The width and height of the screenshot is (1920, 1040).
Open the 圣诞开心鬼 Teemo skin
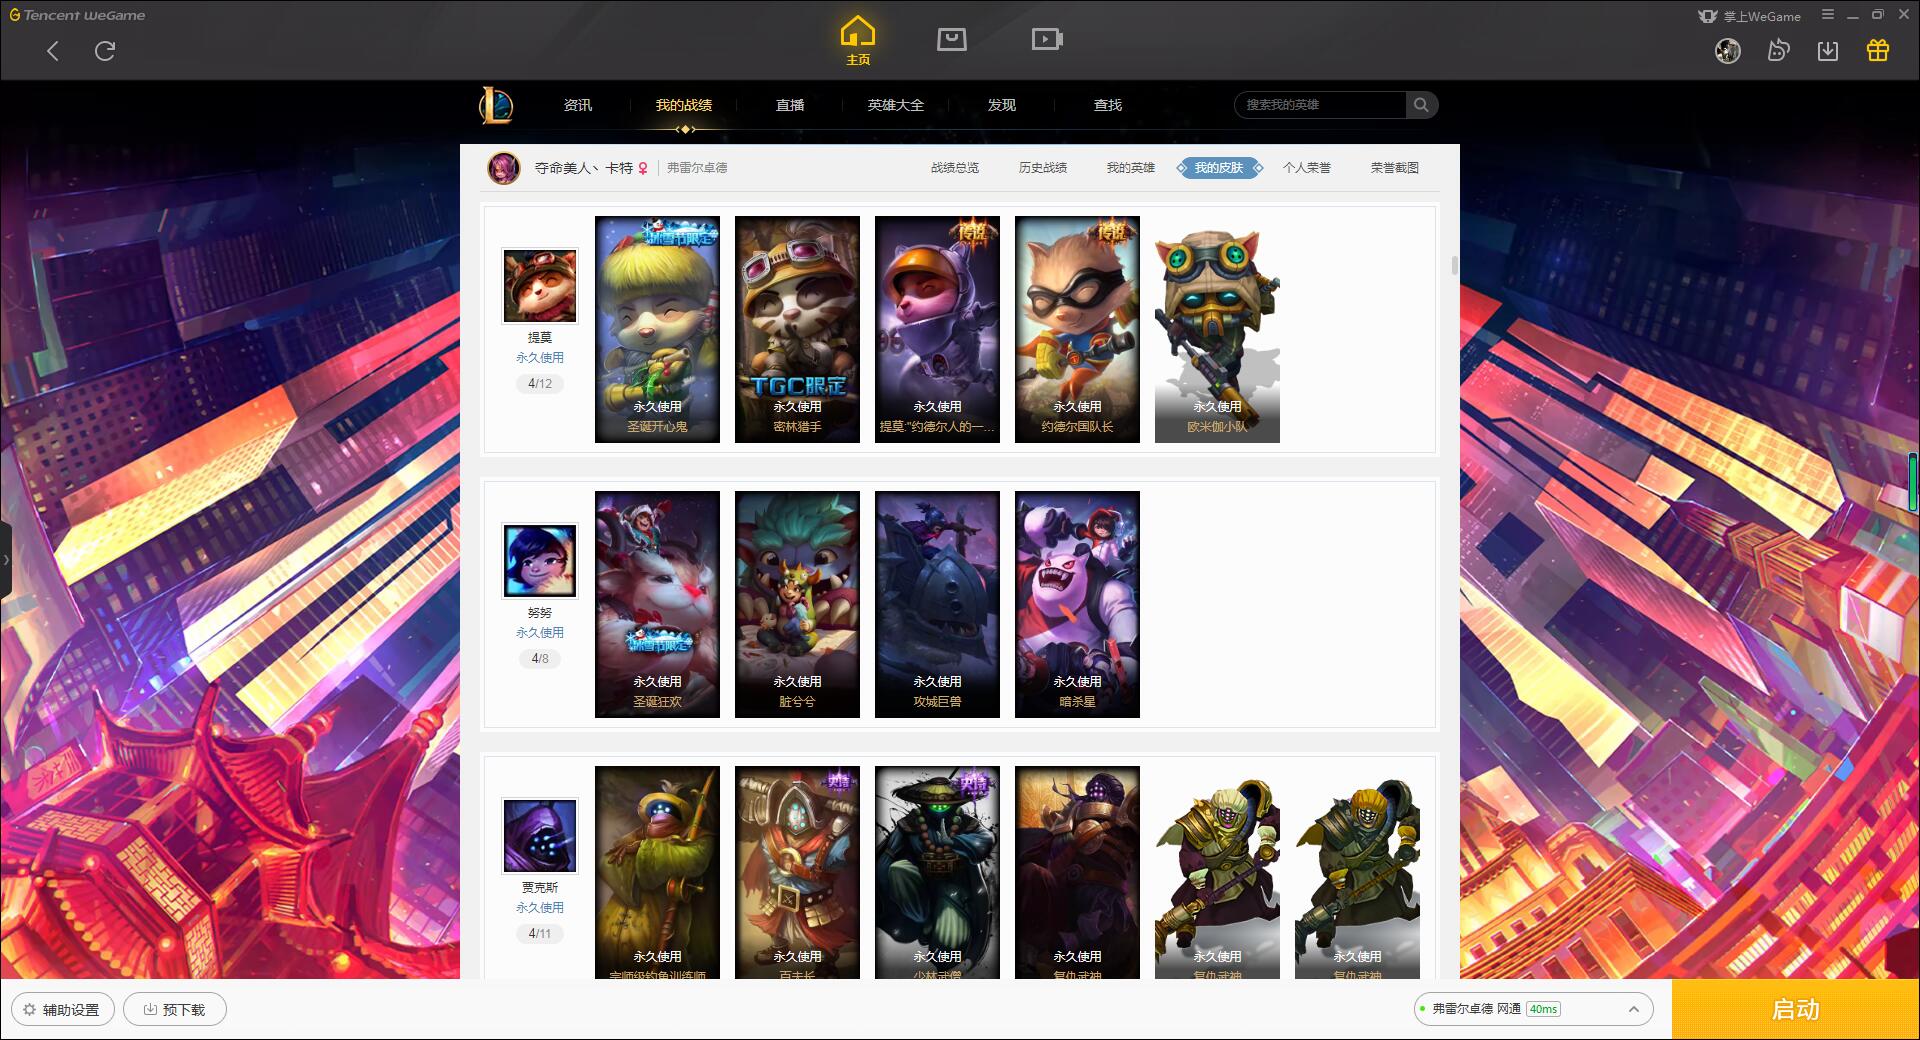657,329
